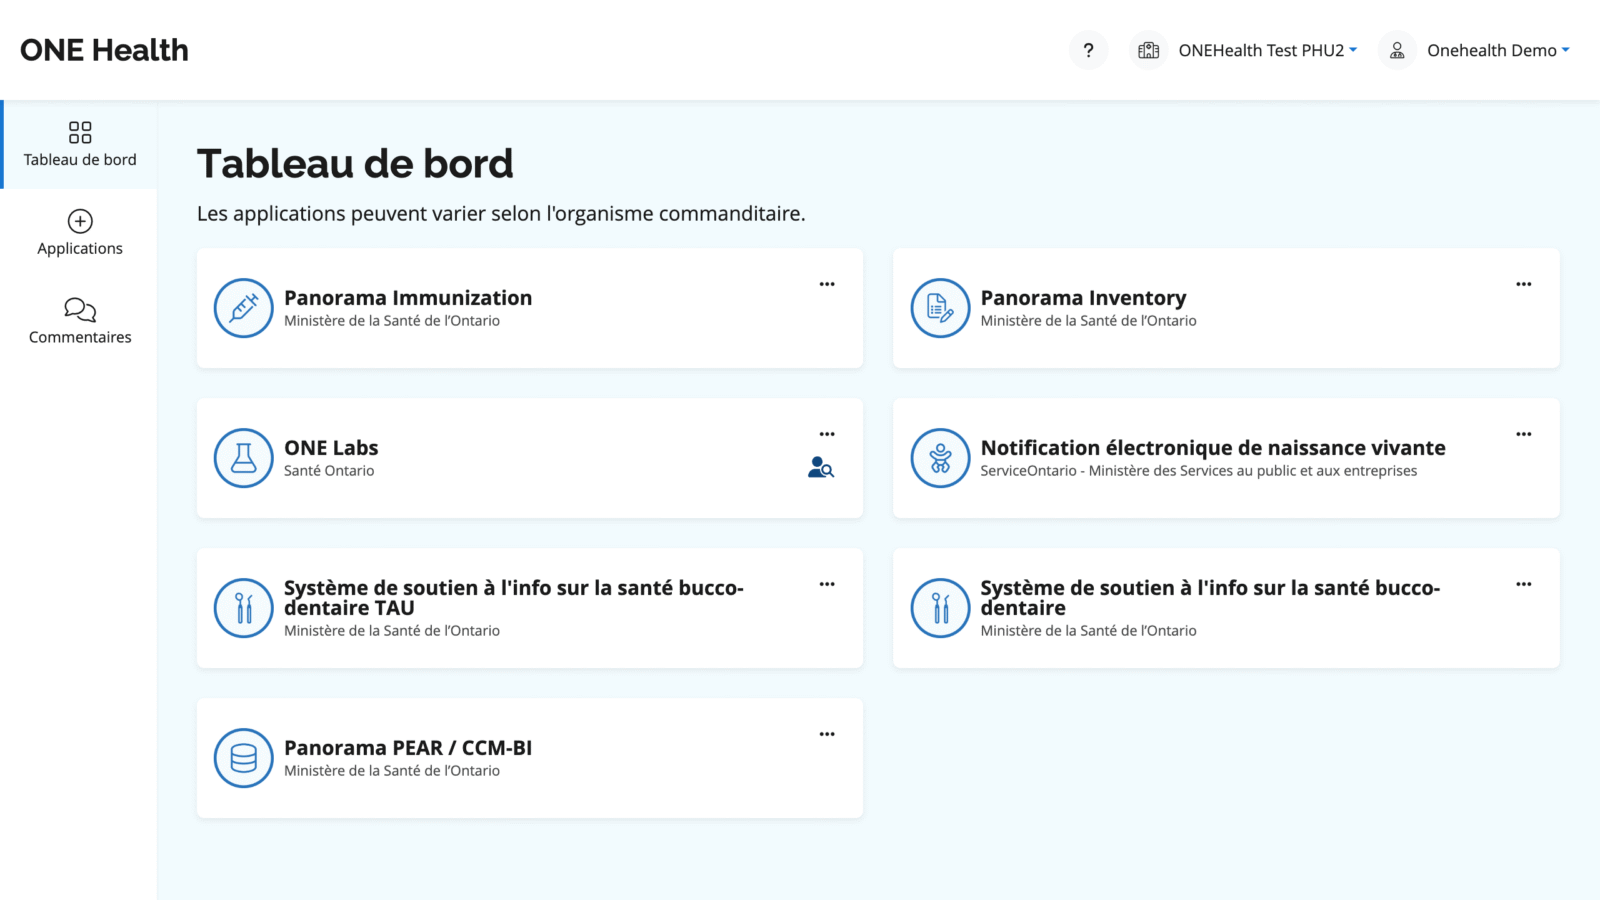Expand the Onehealth Demo user dropdown
The image size is (1600, 900).
[x=1498, y=50]
